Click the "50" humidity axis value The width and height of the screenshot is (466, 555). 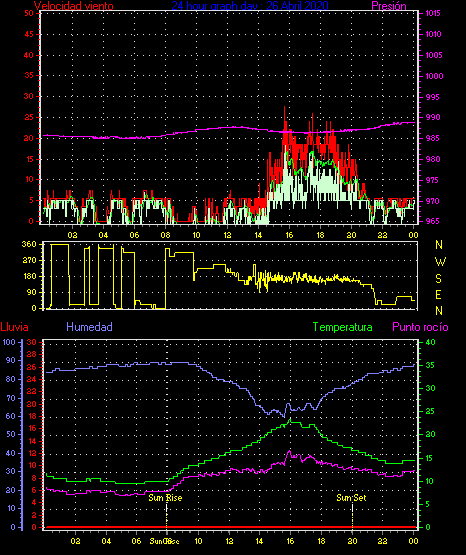(x=11, y=434)
